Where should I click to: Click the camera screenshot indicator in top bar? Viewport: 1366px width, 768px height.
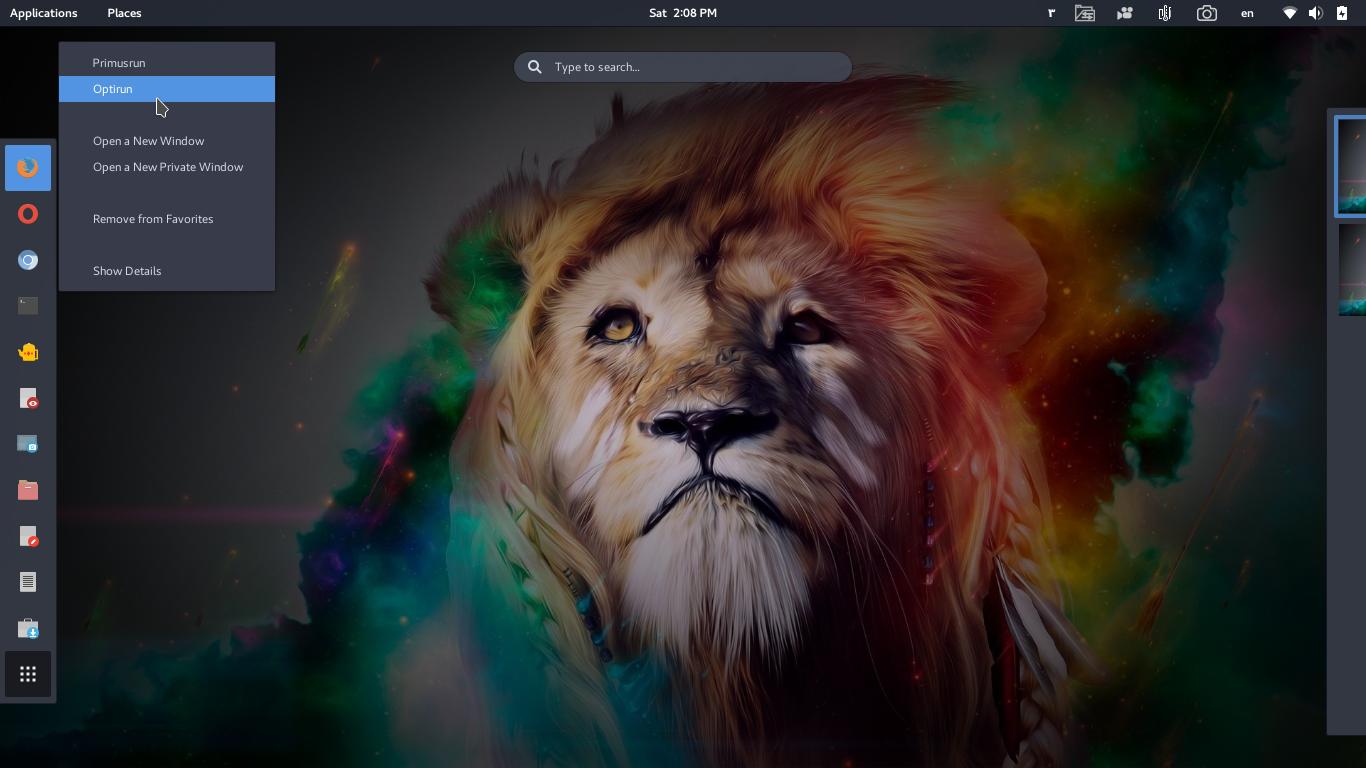pos(1207,13)
